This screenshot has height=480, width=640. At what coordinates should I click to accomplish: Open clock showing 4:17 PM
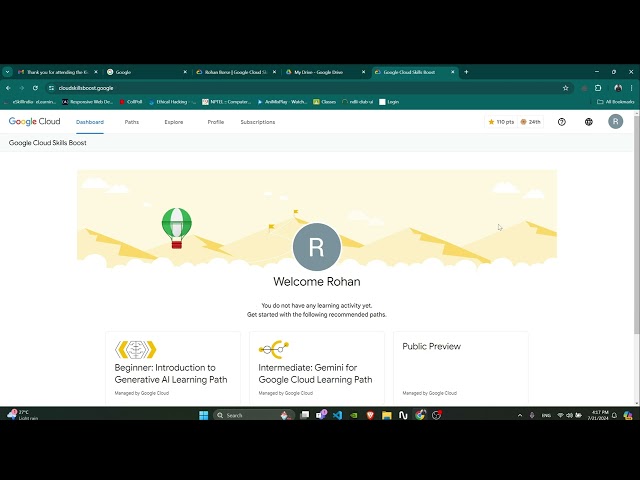[598, 415]
